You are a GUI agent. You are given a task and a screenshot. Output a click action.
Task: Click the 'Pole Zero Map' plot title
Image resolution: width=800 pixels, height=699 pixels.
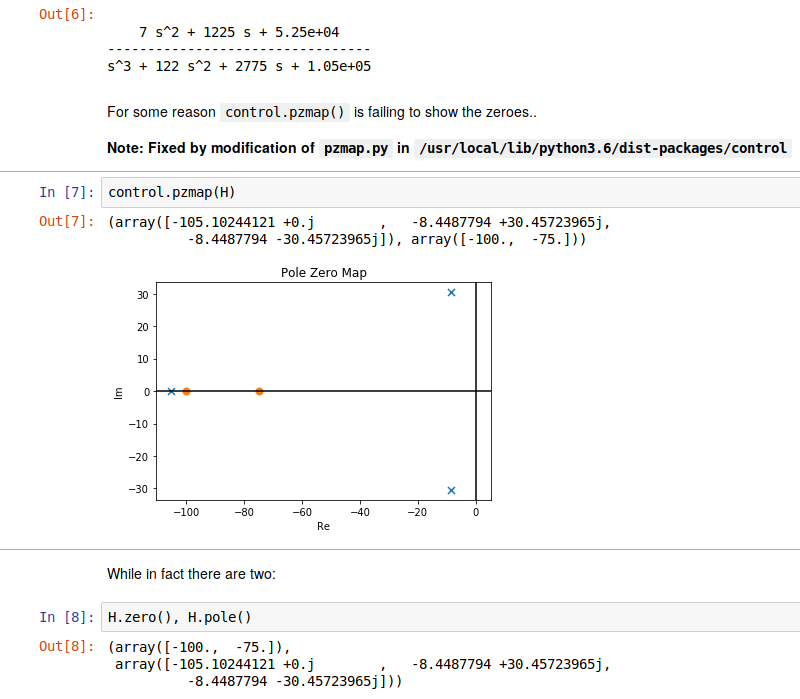pyautogui.click(x=324, y=272)
